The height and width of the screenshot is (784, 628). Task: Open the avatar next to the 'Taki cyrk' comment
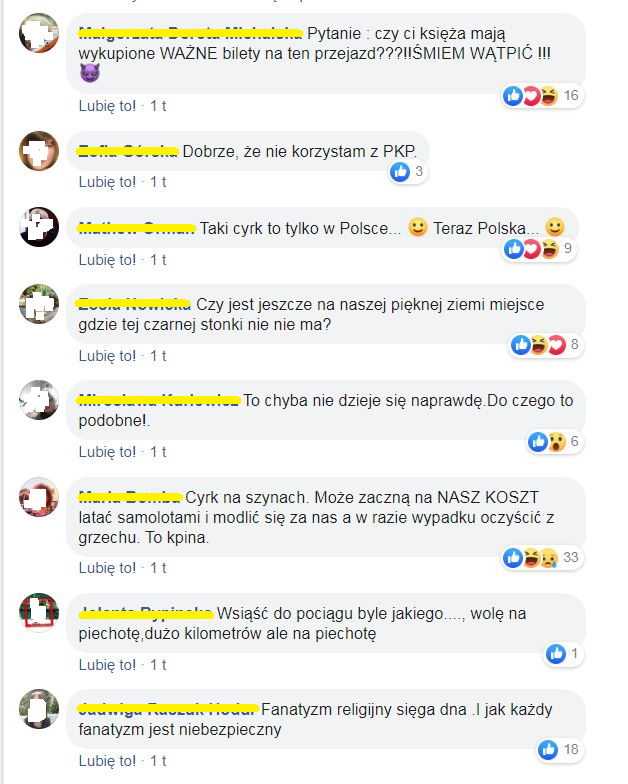point(39,227)
